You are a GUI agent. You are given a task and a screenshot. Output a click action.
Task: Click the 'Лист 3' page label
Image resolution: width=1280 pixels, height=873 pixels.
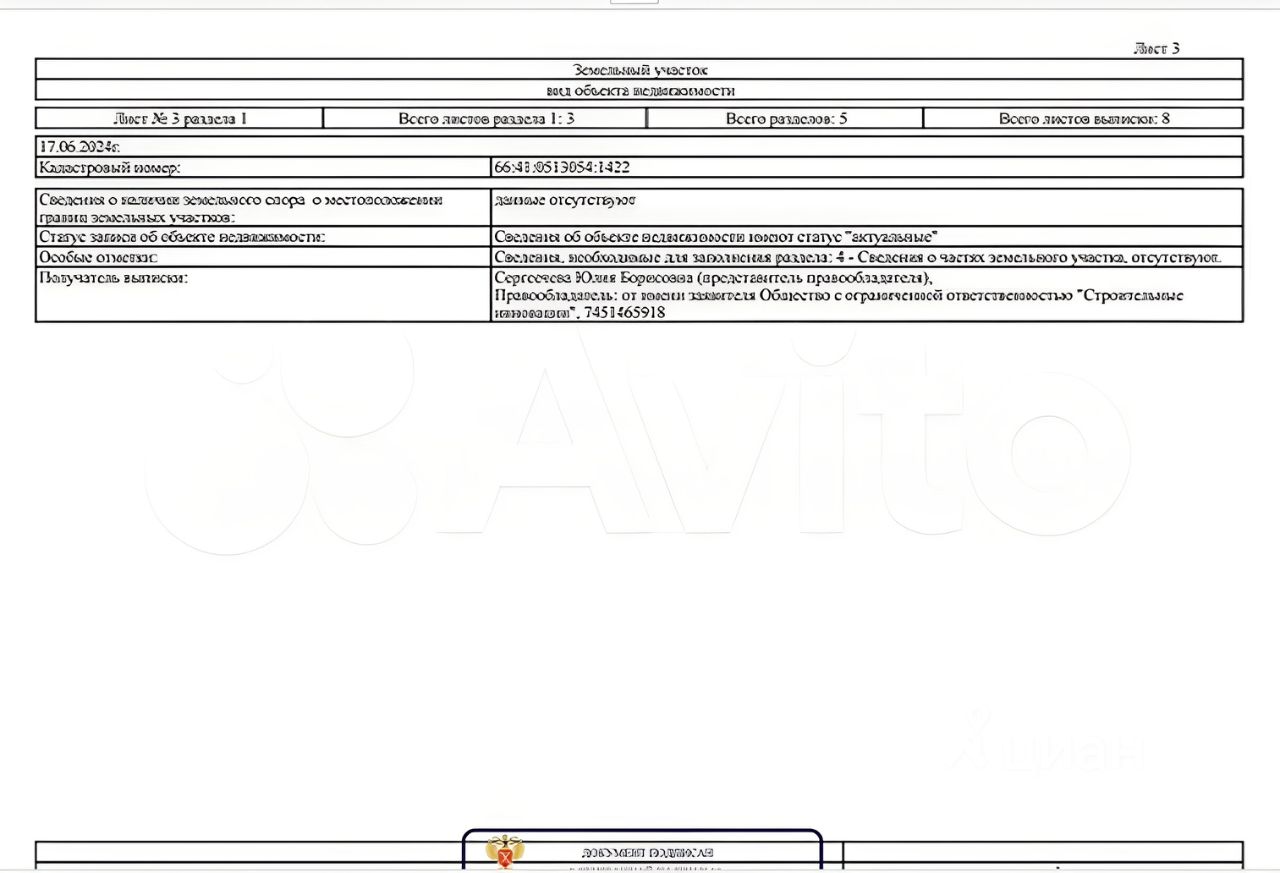click(x=1157, y=48)
